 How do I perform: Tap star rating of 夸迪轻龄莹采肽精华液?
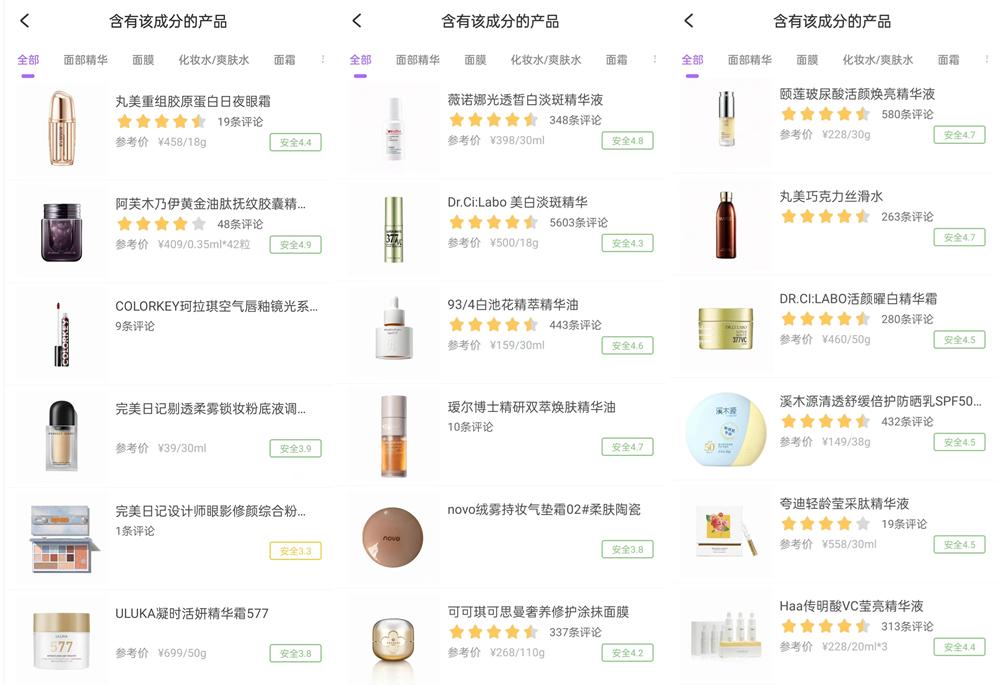[825, 524]
